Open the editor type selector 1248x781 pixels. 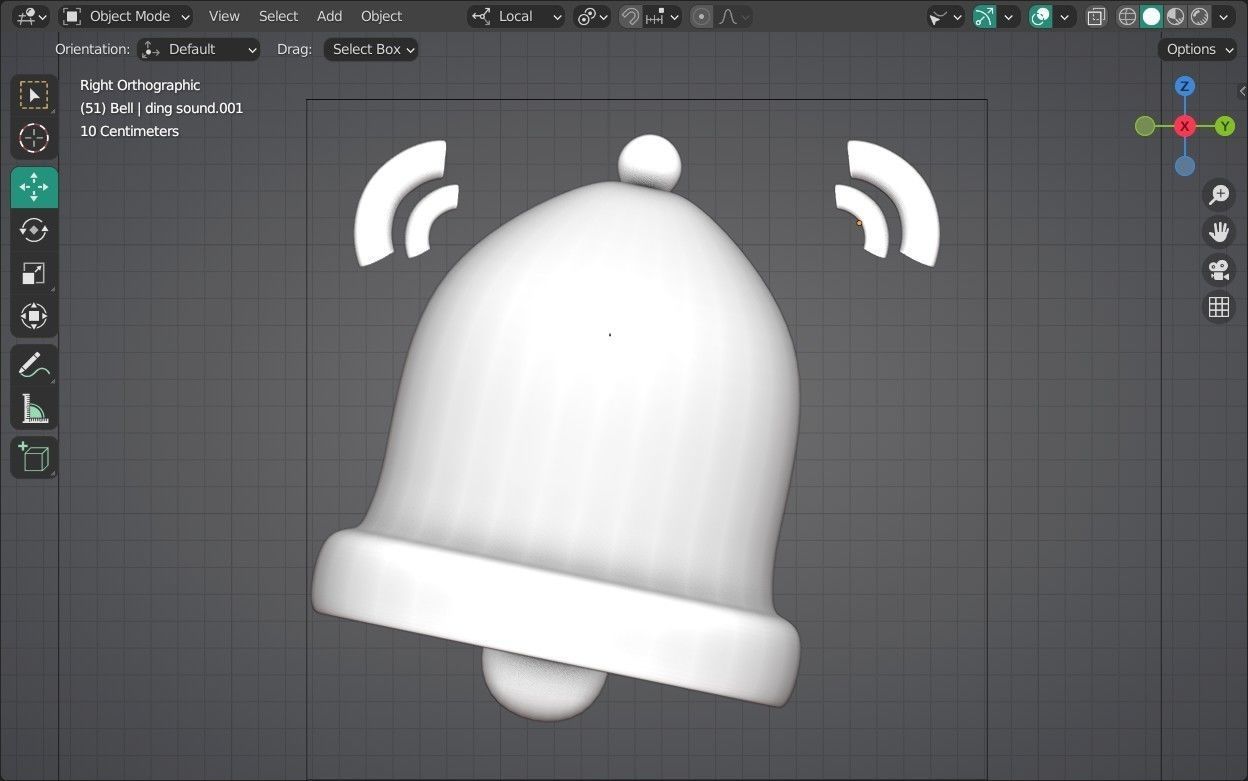pyautogui.click(x=31, y=16)
